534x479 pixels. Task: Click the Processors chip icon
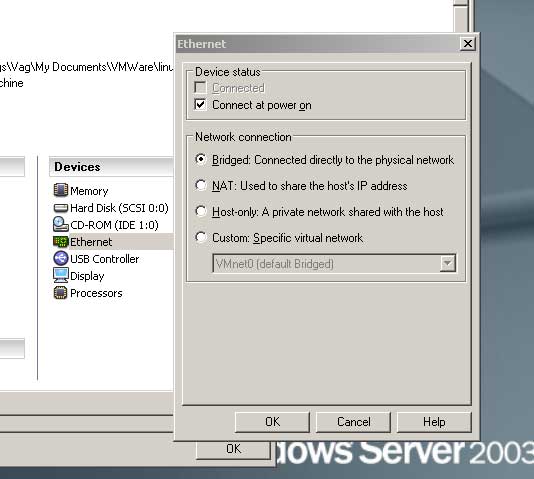click(x=61, y=293)
